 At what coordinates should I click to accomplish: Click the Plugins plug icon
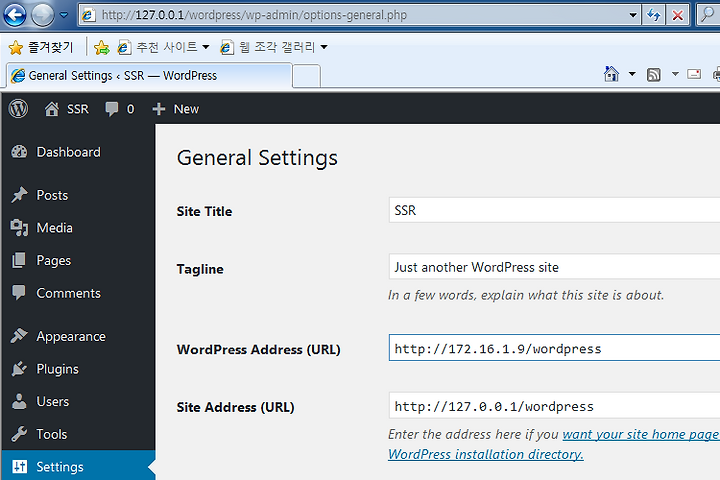pos(19,368)
